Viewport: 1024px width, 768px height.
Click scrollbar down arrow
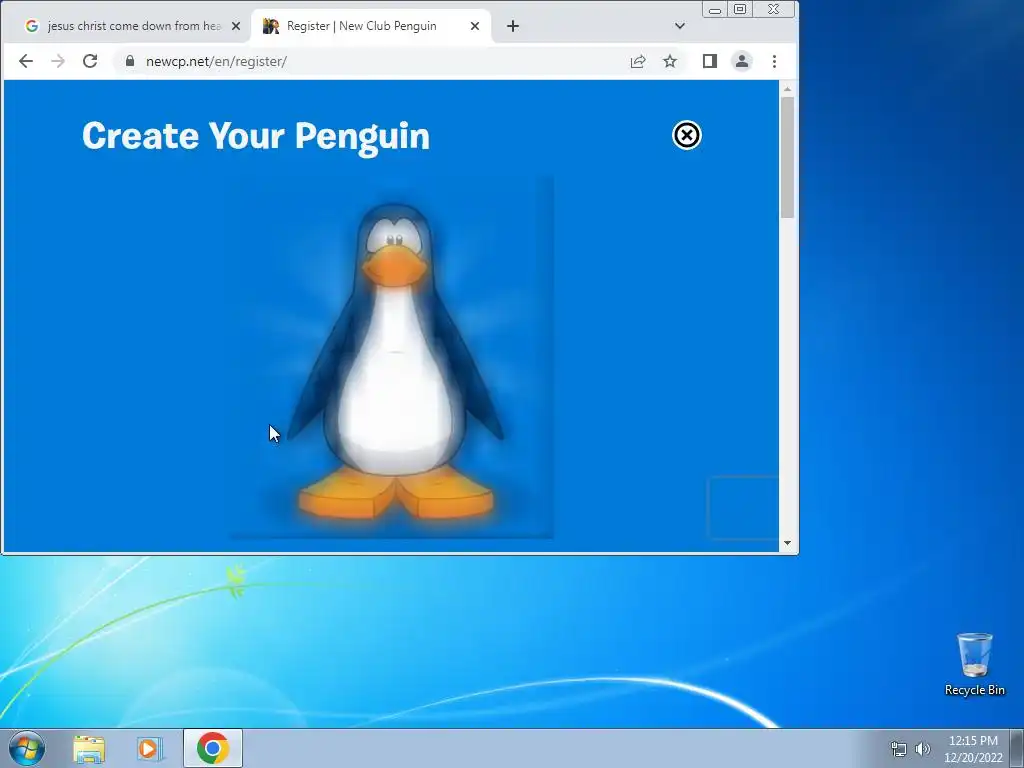click(787, 543)
